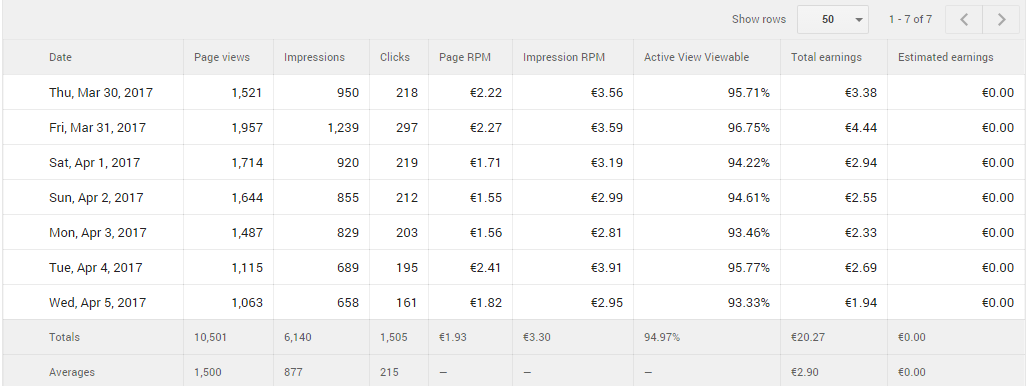Select the Tue, Apr 4, 2017 date
The width and height of the screenshot is (1028, 386).
coord(96,267)
